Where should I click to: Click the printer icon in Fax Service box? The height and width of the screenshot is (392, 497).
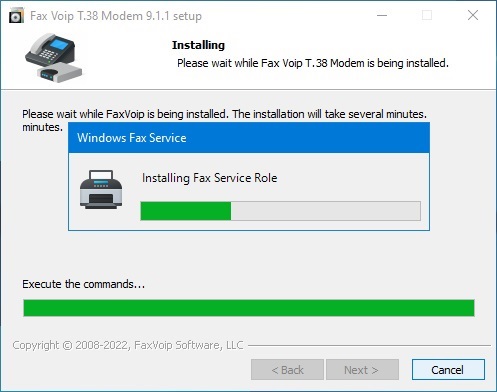(x=101, y=190)
